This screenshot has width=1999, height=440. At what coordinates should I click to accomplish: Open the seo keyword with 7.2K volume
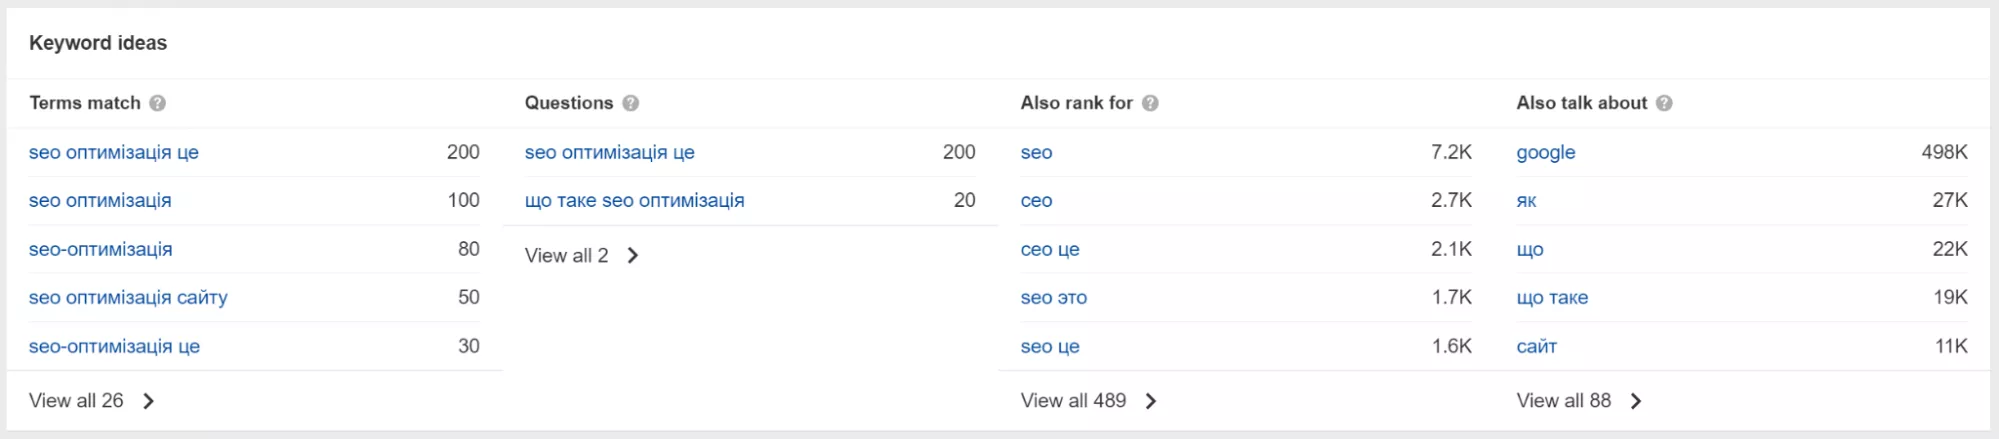[x=1036, y=153]
